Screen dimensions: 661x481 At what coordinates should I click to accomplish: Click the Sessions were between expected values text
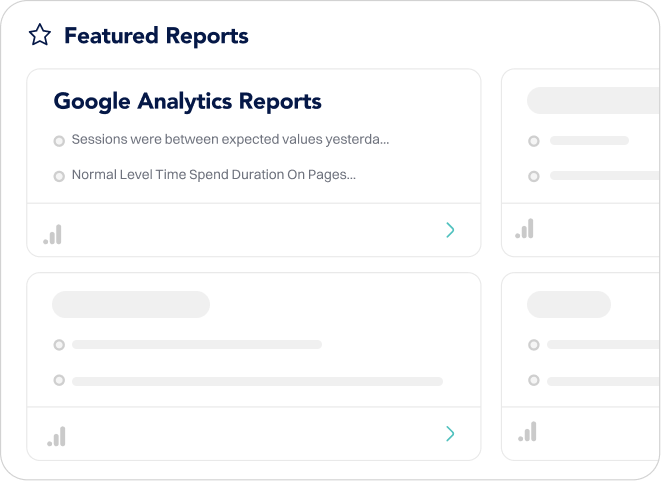[230, 139]
